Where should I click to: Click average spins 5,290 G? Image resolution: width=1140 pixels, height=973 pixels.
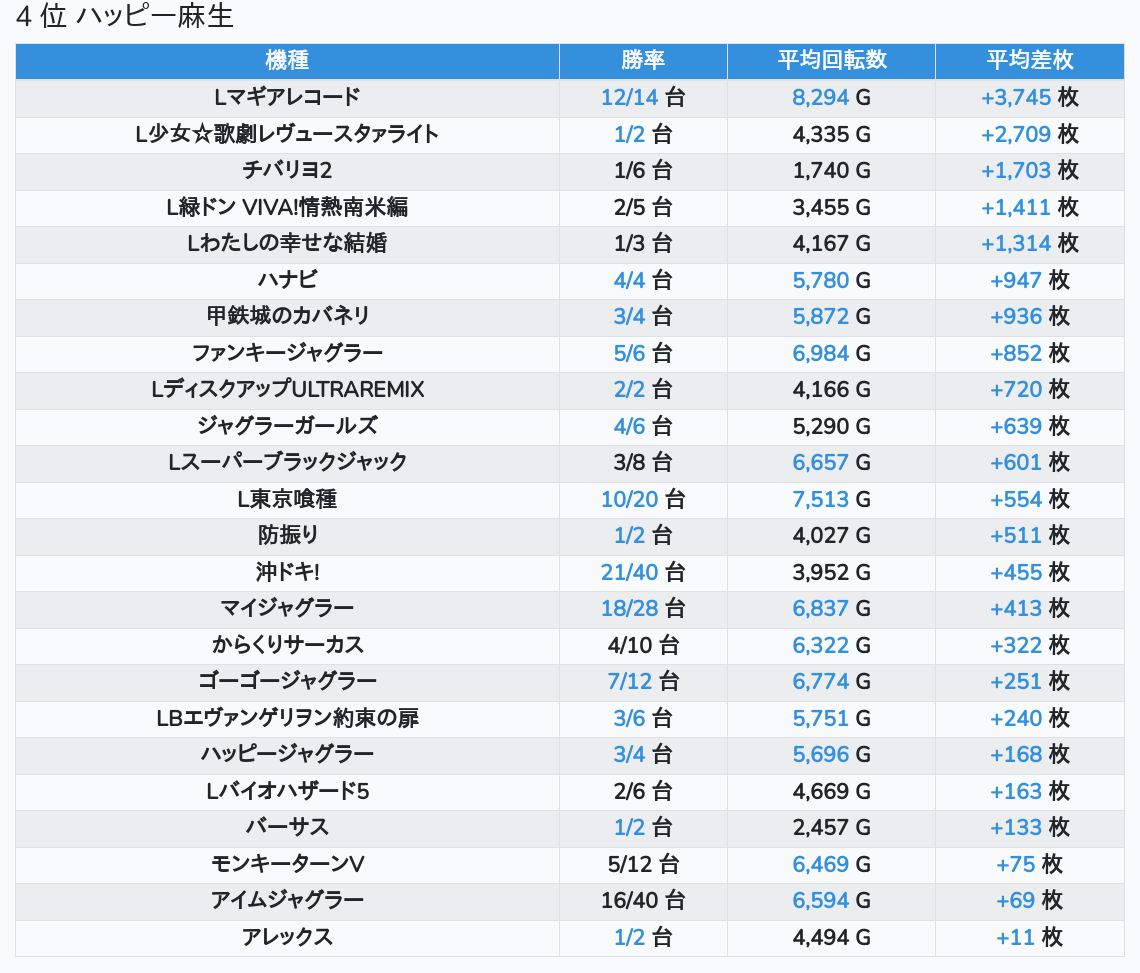[x=831, y=426]
